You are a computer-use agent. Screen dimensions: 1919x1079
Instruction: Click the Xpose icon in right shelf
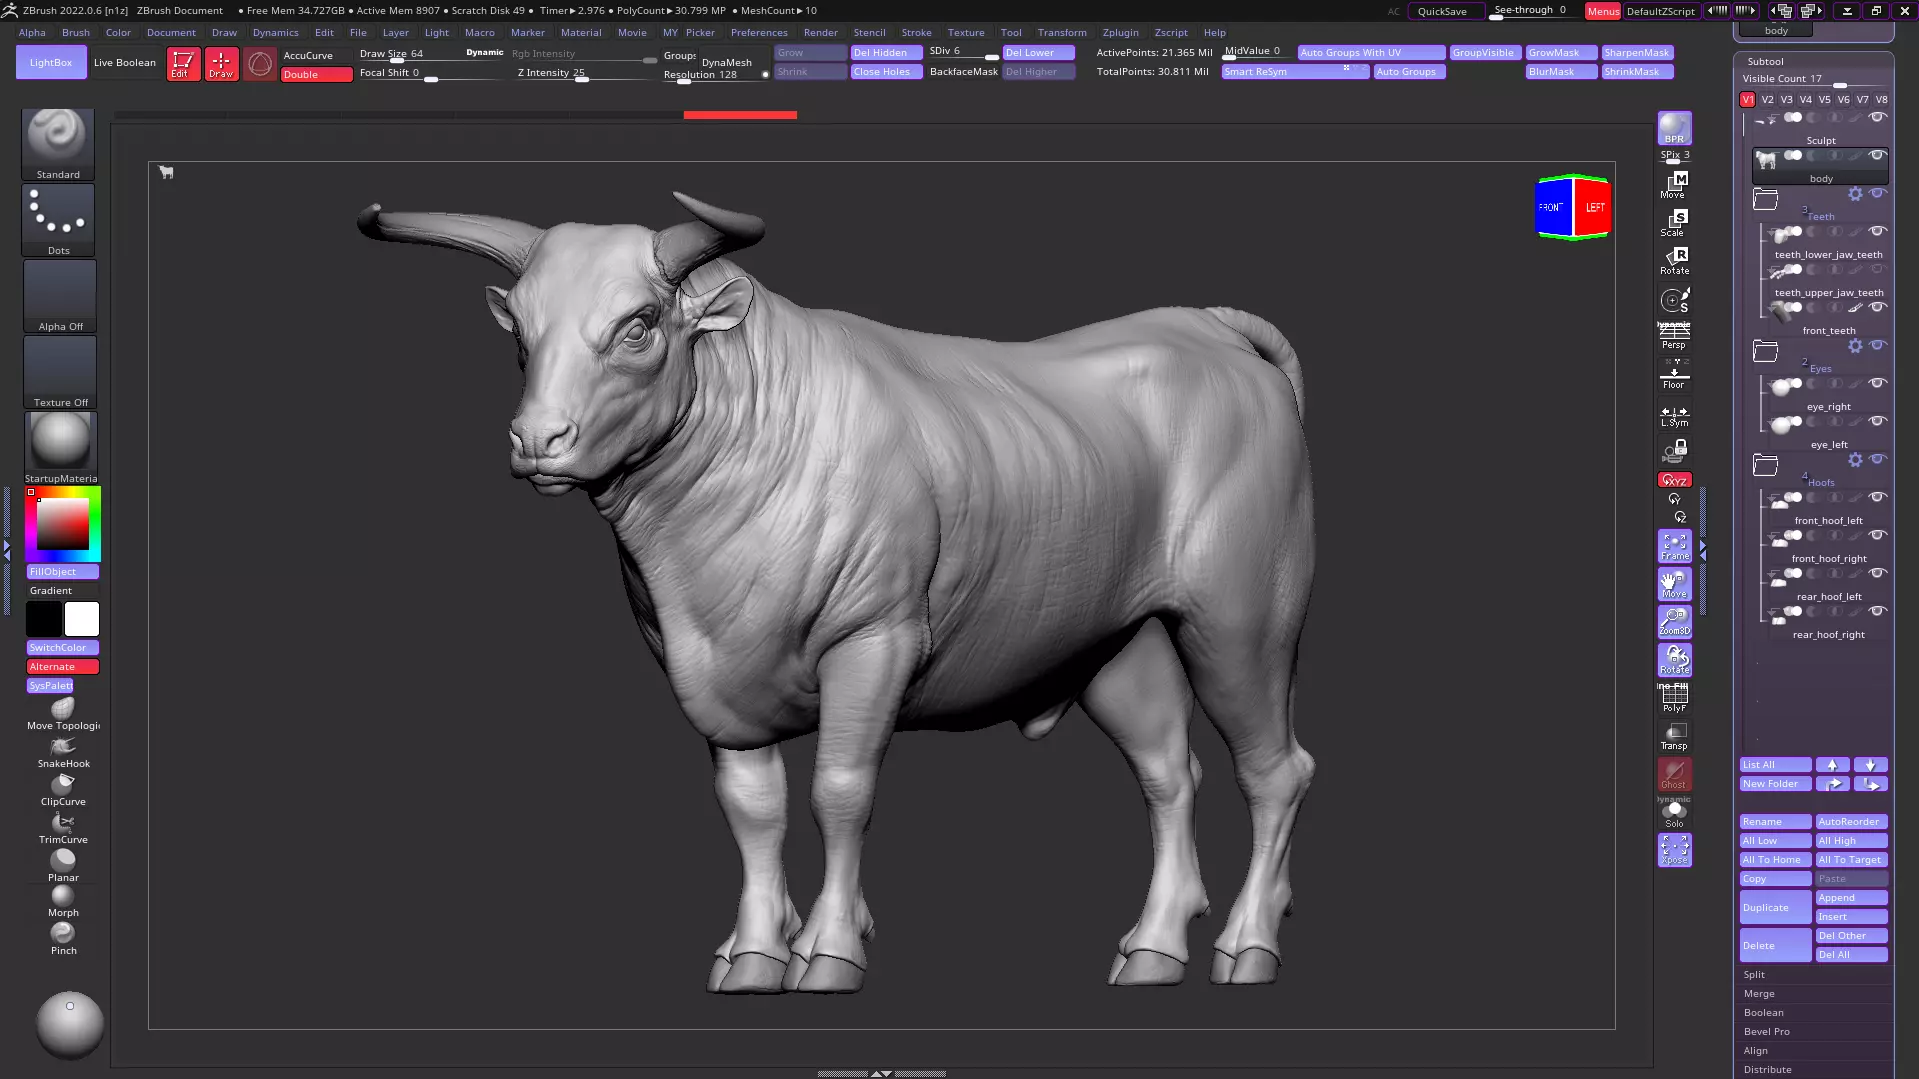coord(1674,850)
